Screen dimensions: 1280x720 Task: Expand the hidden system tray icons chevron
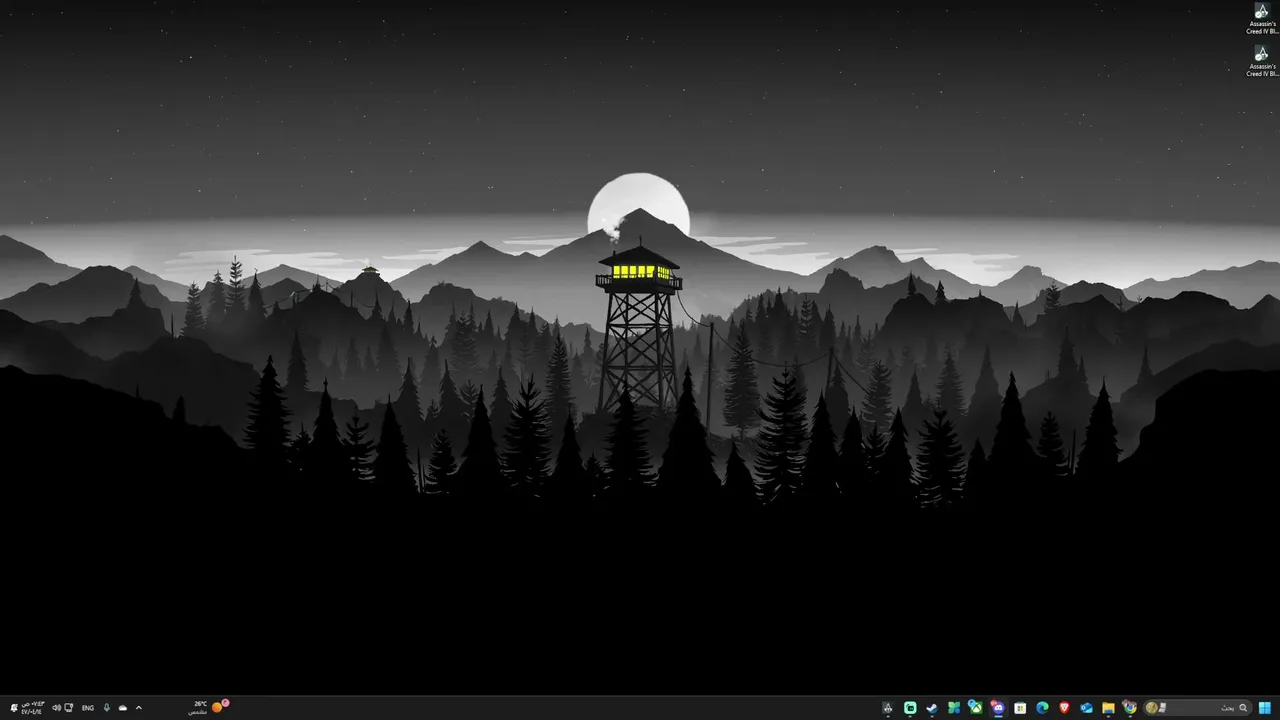pyautogui.click(x=139, y=708)
